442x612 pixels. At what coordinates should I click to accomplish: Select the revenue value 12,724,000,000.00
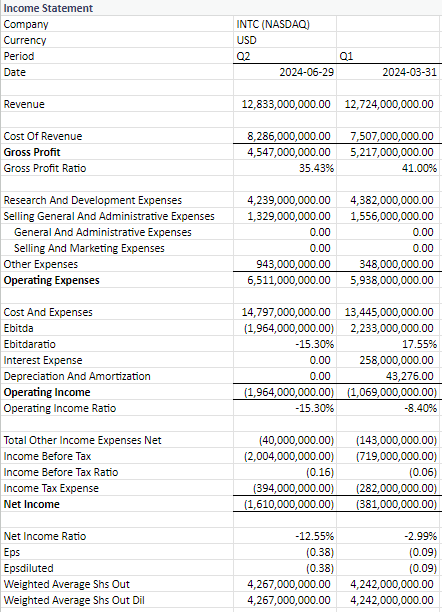coord(389,104)
